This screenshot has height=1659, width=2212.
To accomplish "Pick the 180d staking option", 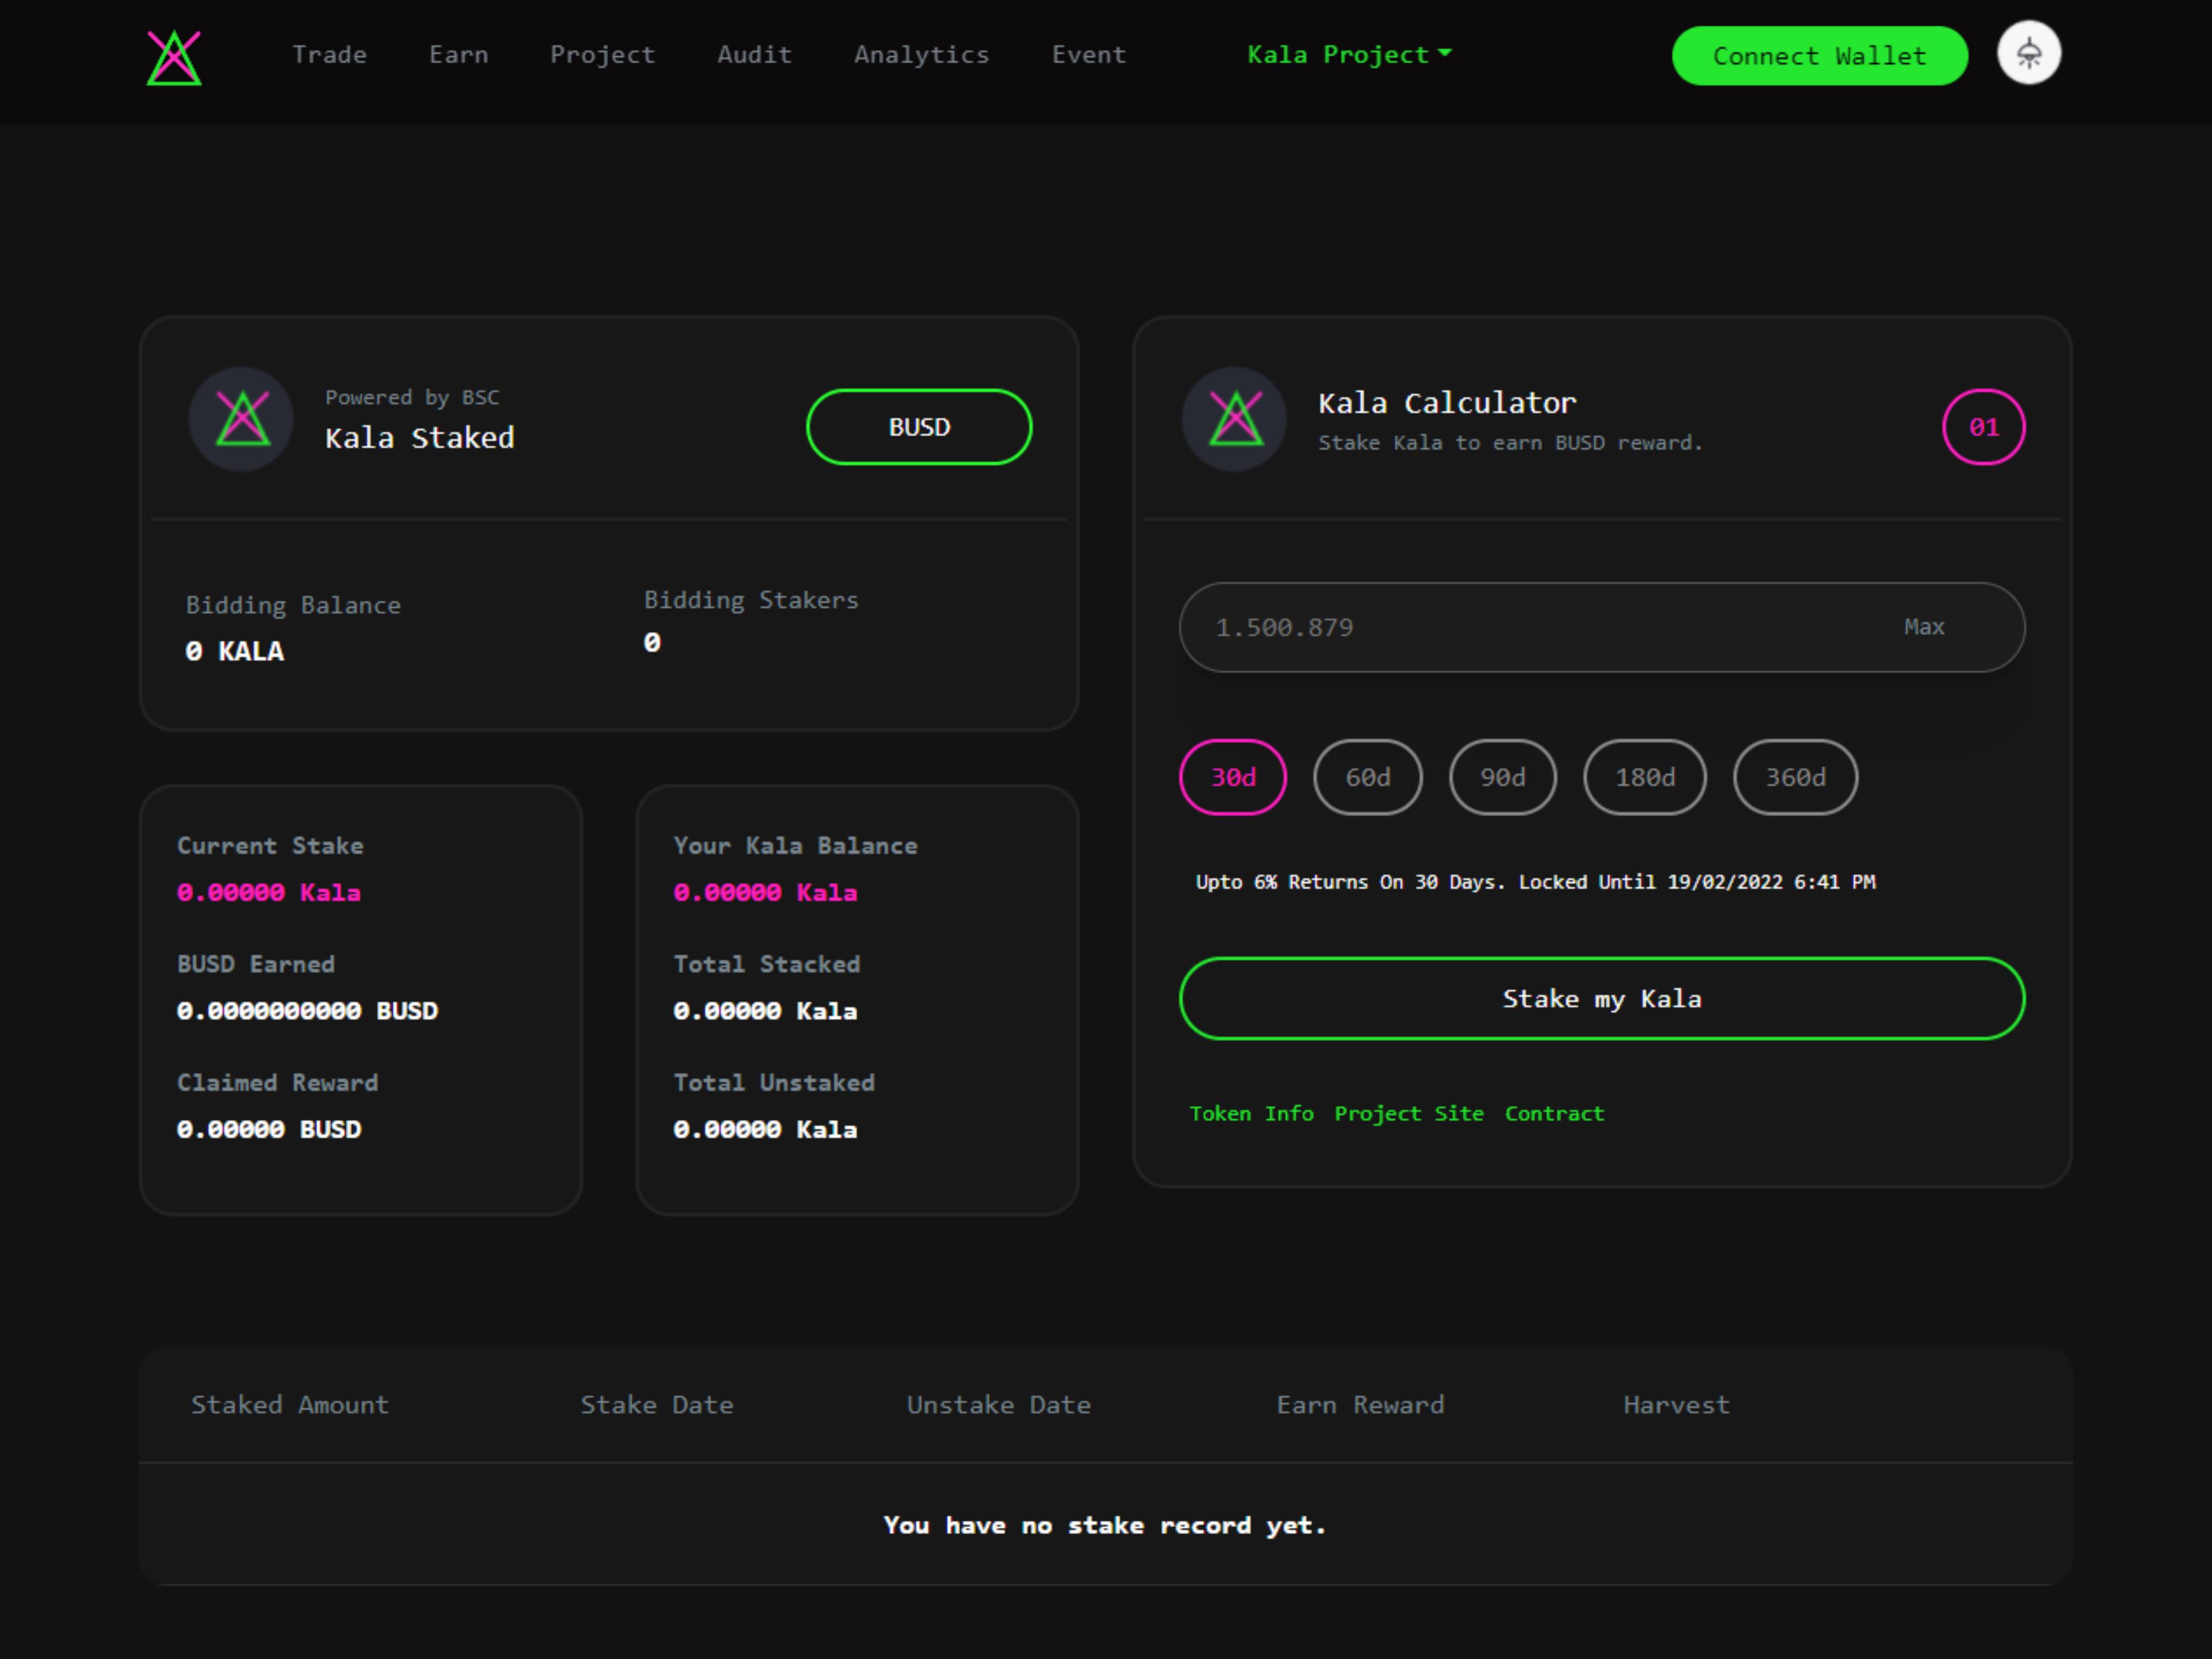I will (1644, 777).
